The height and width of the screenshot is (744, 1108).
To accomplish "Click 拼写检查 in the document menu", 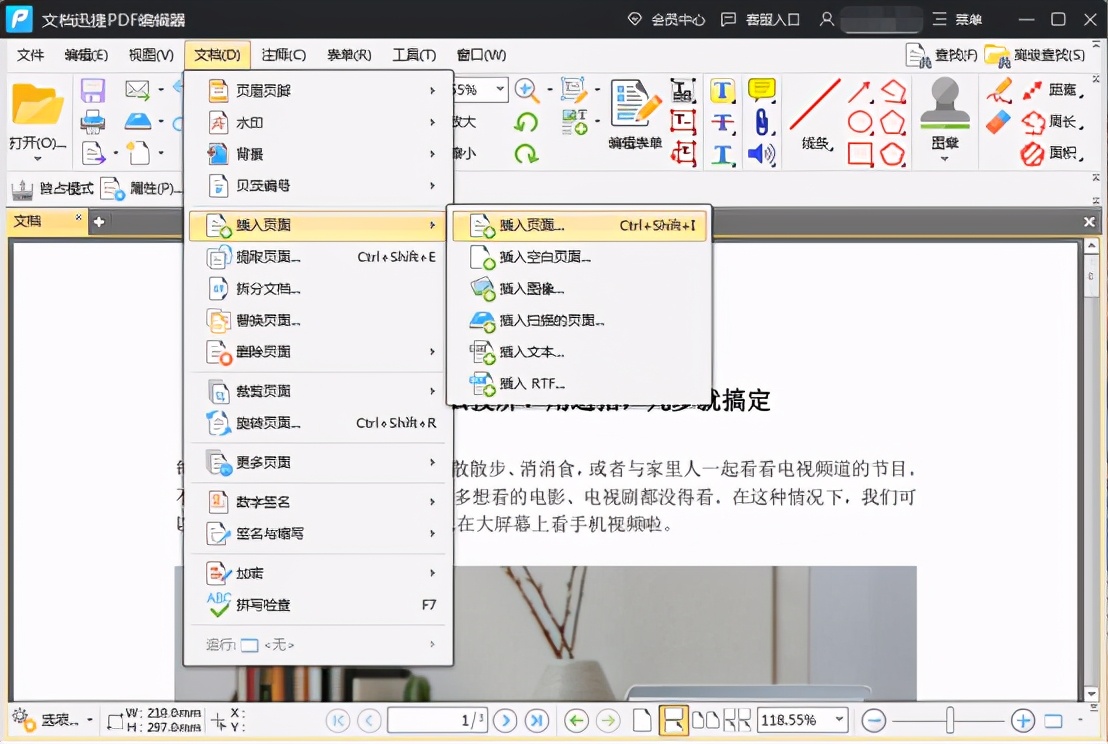I will click(x=254, y=605).
